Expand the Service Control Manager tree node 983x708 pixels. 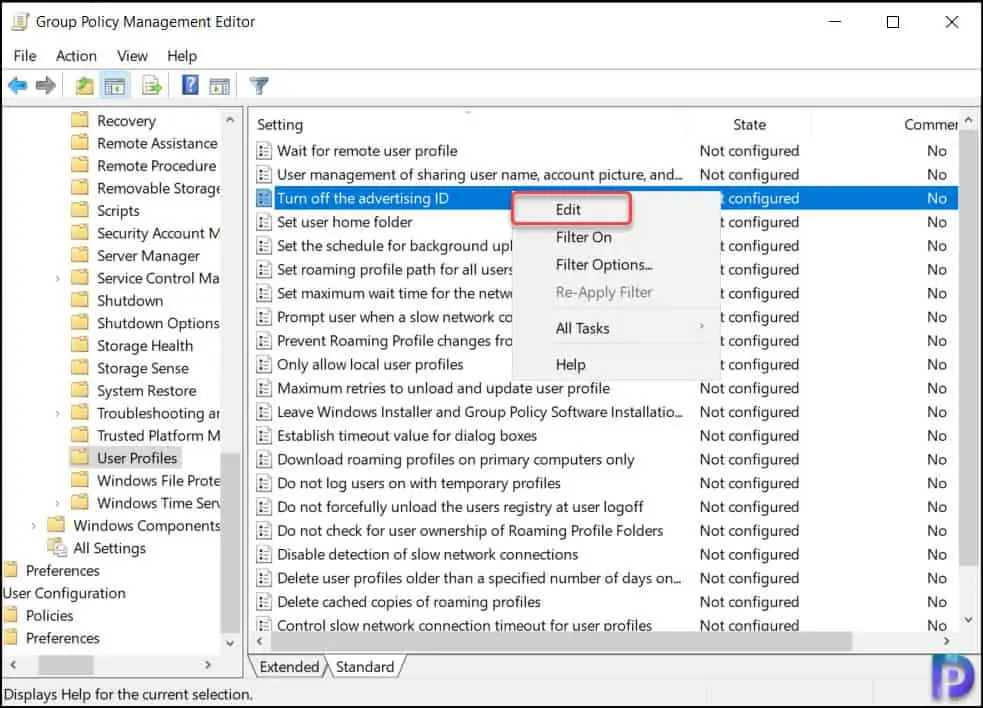[x=58, y=278]
